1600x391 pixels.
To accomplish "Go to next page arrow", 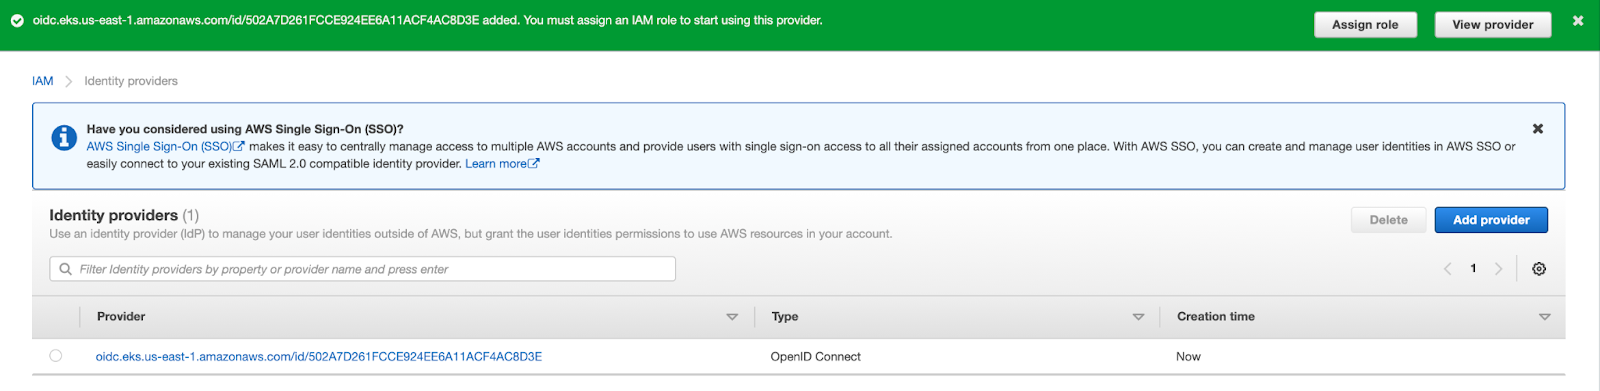I will [1498, 269].
